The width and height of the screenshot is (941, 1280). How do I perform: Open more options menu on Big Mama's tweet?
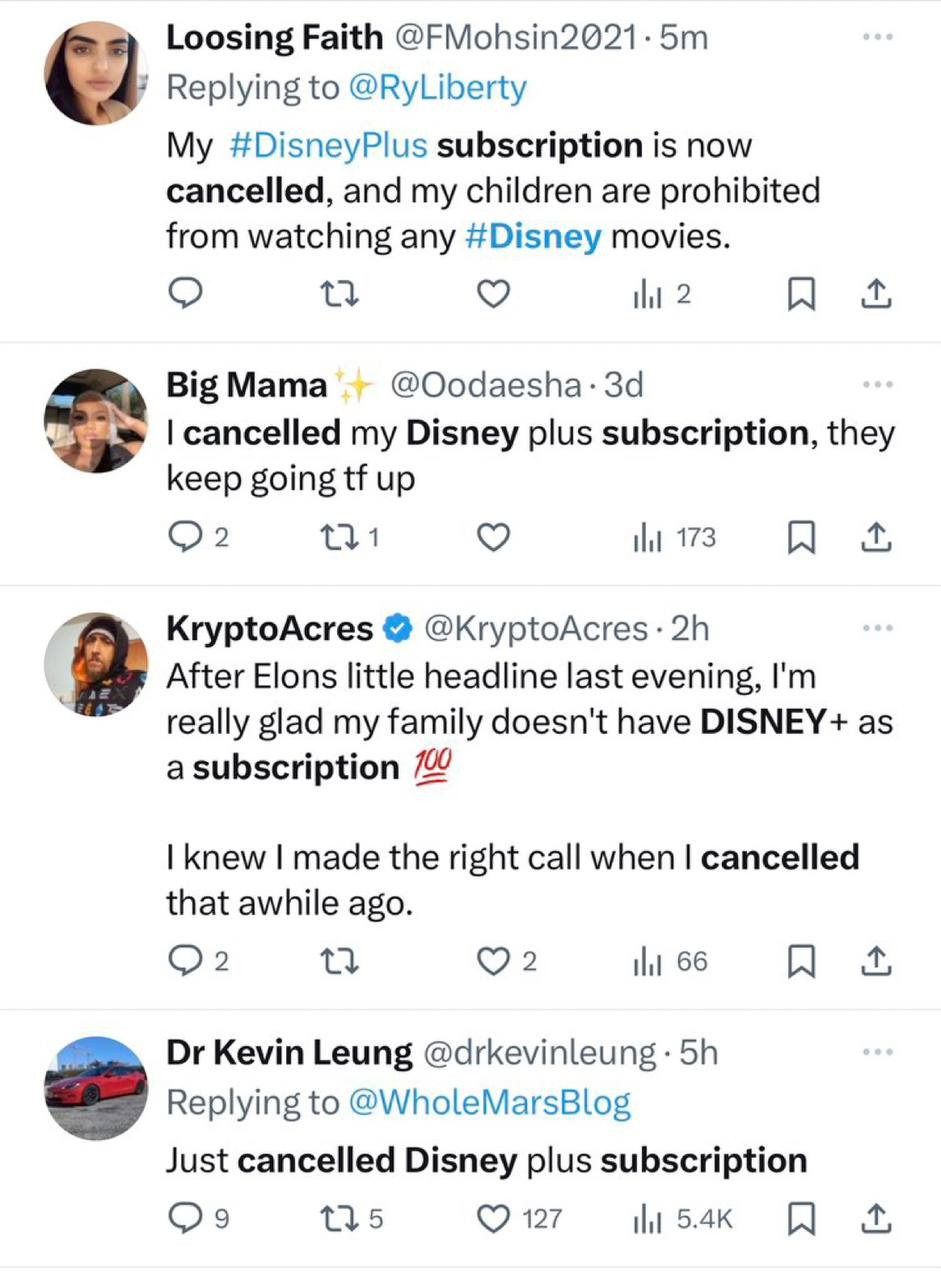(876, 384)
